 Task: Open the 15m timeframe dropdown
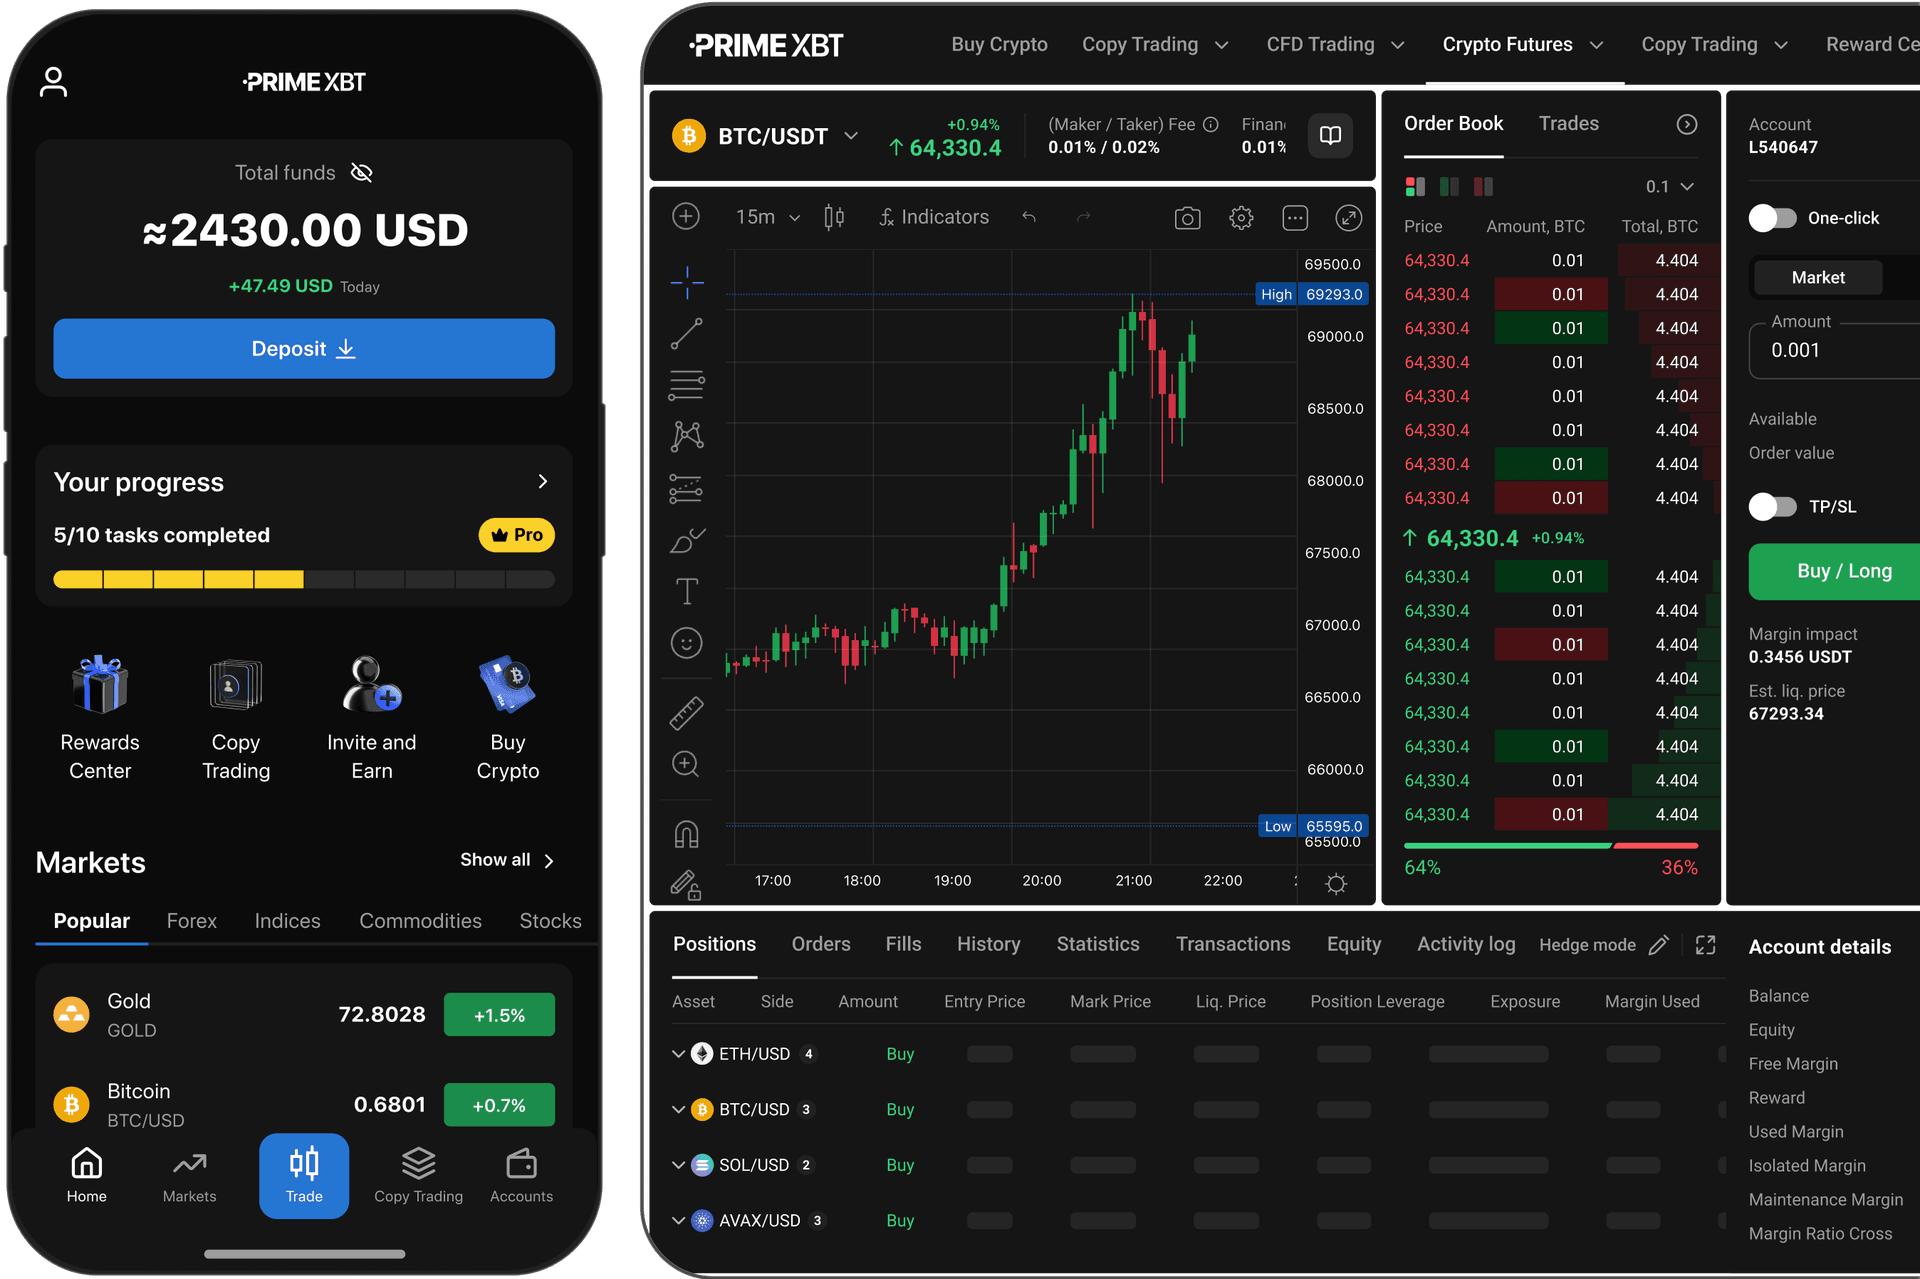(x=767, y=217)
